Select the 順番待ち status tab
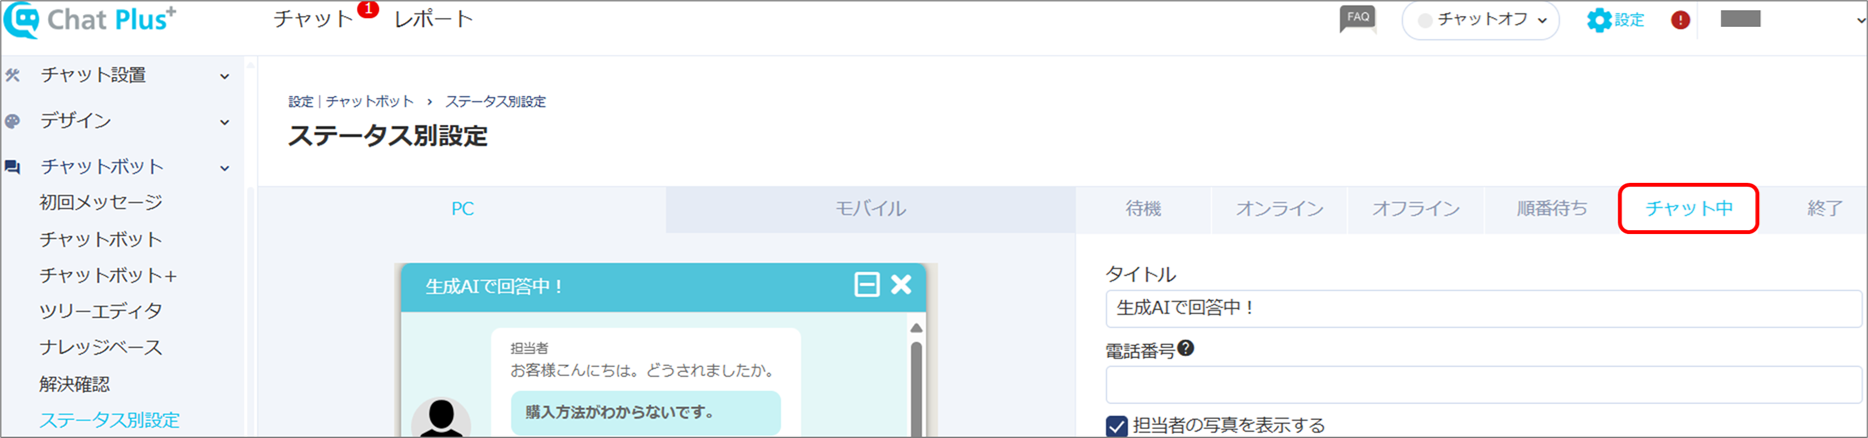The height and width of the screenshot is (438, 1868). pos(1552,209)
